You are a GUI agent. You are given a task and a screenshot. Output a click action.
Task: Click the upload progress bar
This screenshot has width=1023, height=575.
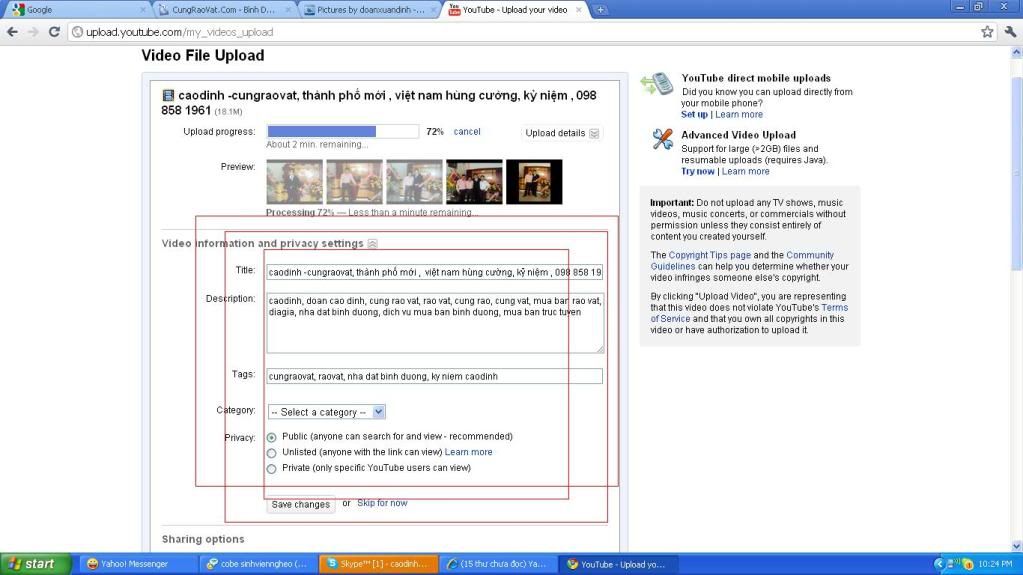point(343,132)
